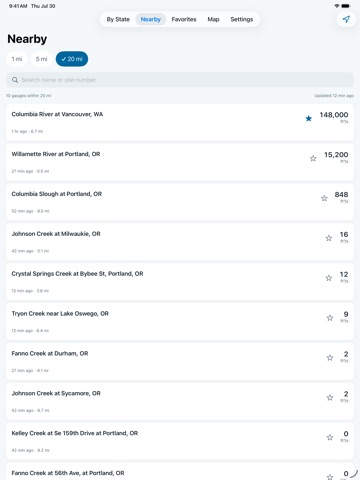Click the Wi-Fi status icon
This screenshot has width=360, height=480.
pyautogui.click(x=337, y=6)
